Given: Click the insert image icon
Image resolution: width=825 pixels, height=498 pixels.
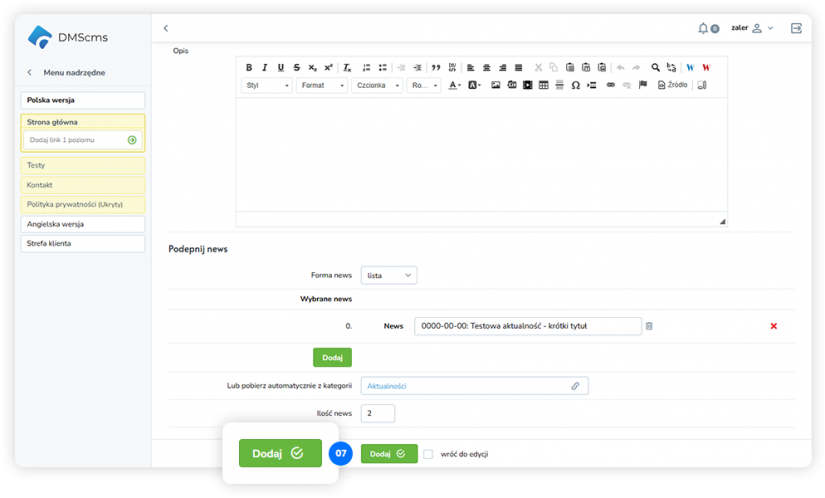Looking at the screenshot, I should [x=495, y=85].
